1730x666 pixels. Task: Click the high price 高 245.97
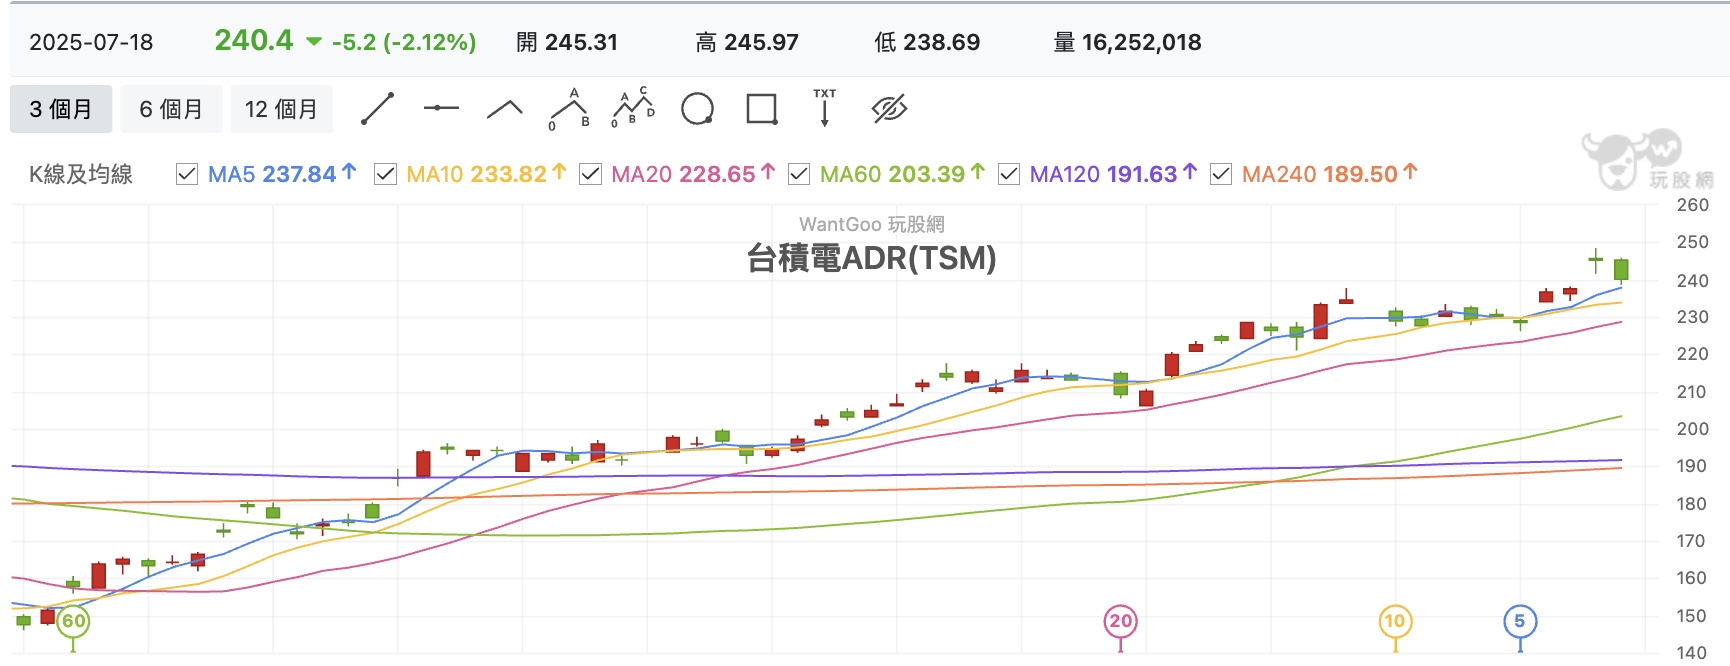click(747, 42)
